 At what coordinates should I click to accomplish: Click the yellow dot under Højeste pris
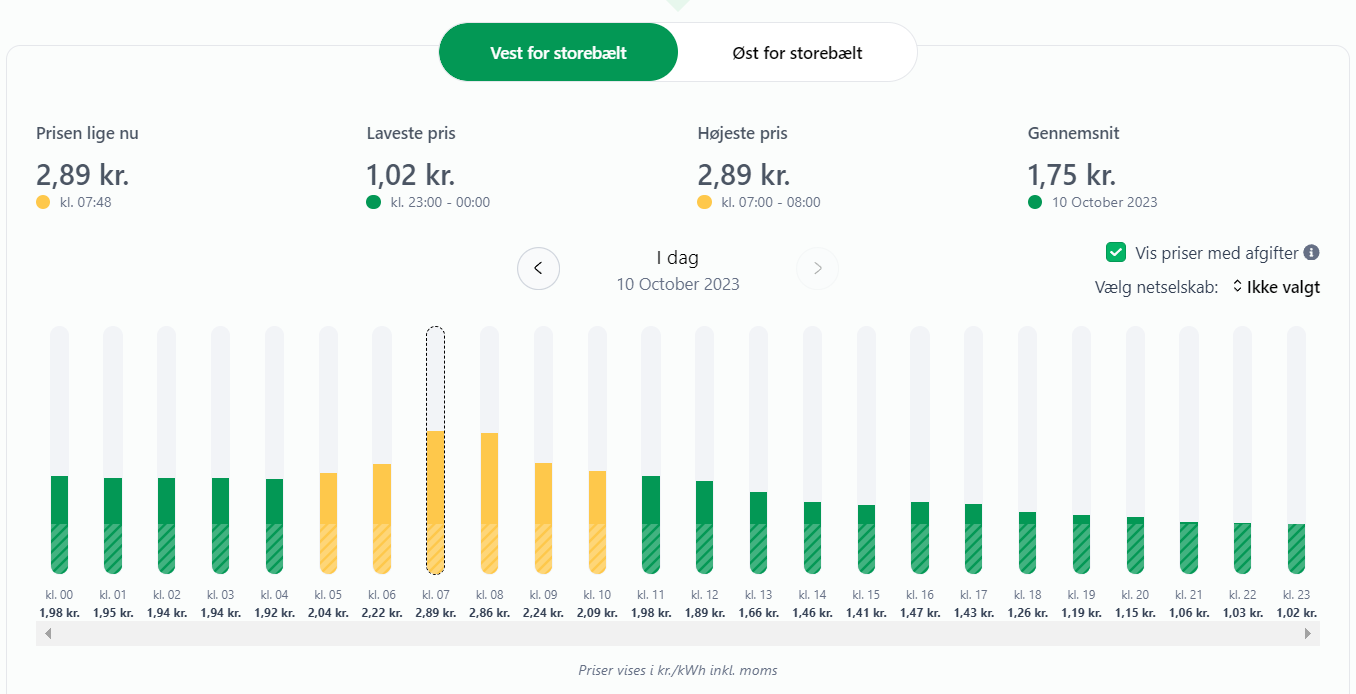coord(705,202)
